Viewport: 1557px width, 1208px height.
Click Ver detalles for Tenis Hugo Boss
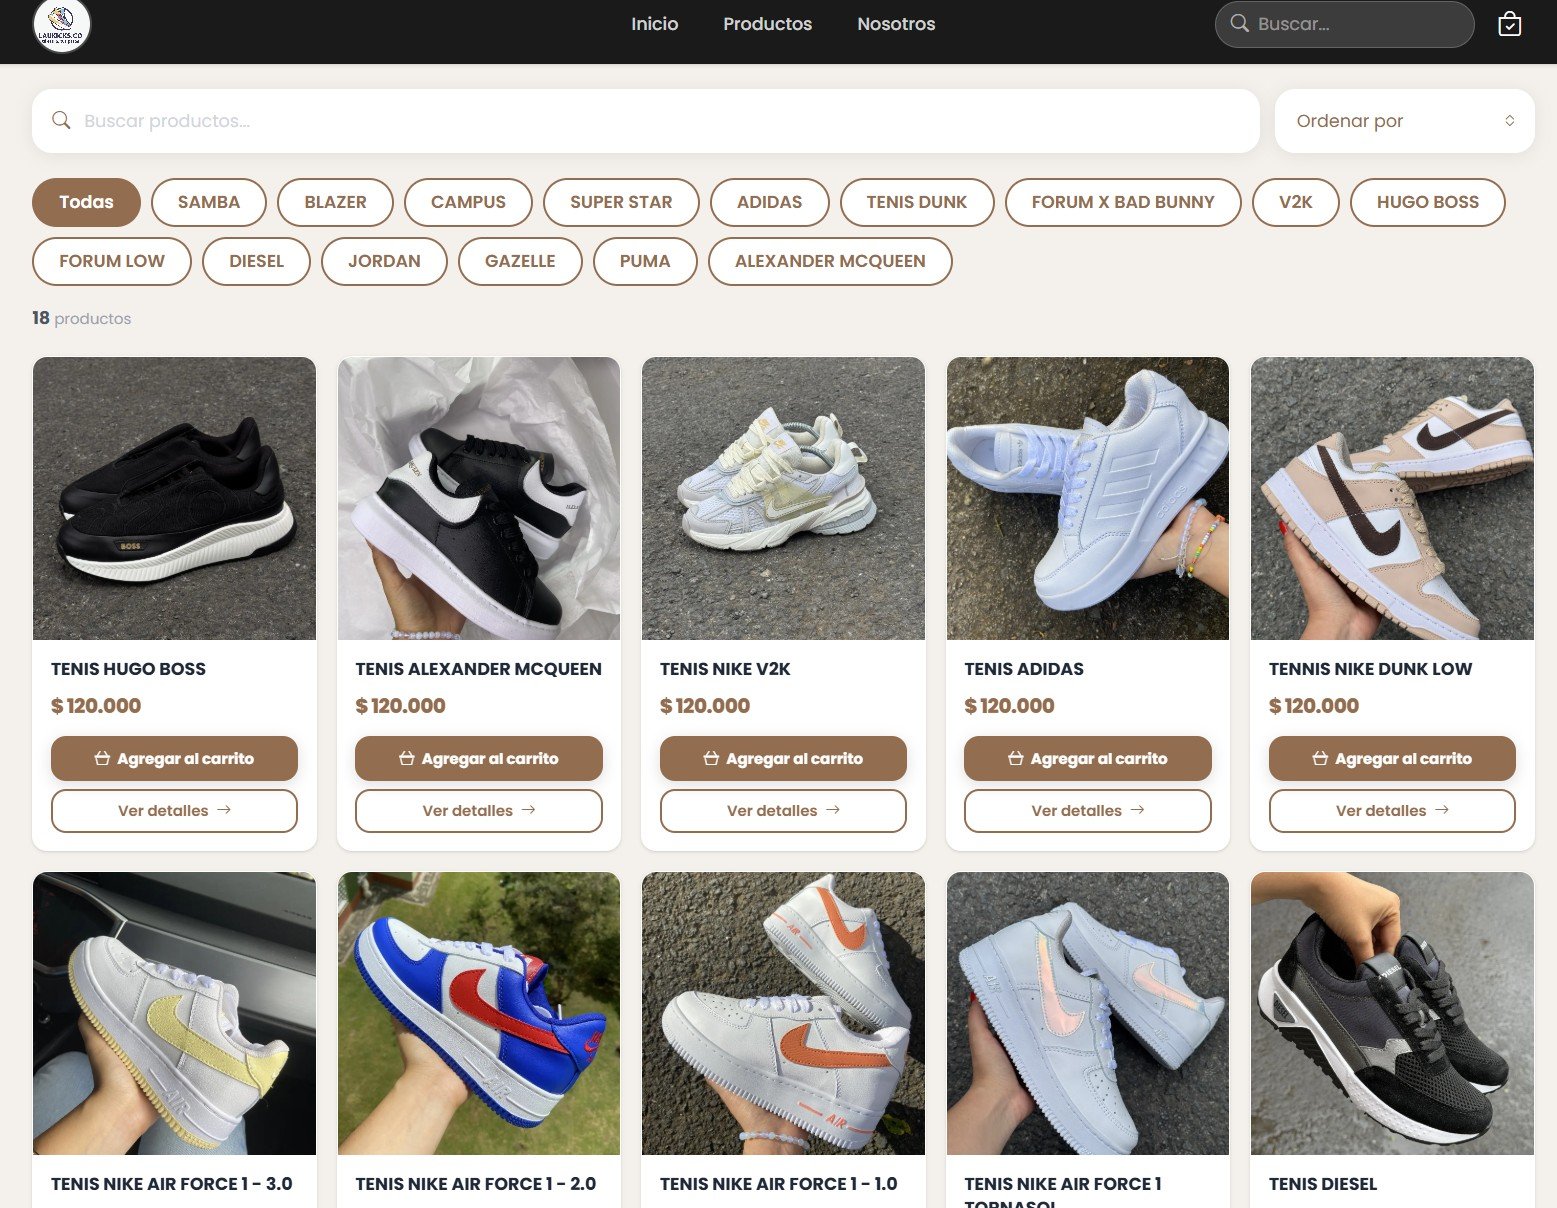tap(174, 810)
